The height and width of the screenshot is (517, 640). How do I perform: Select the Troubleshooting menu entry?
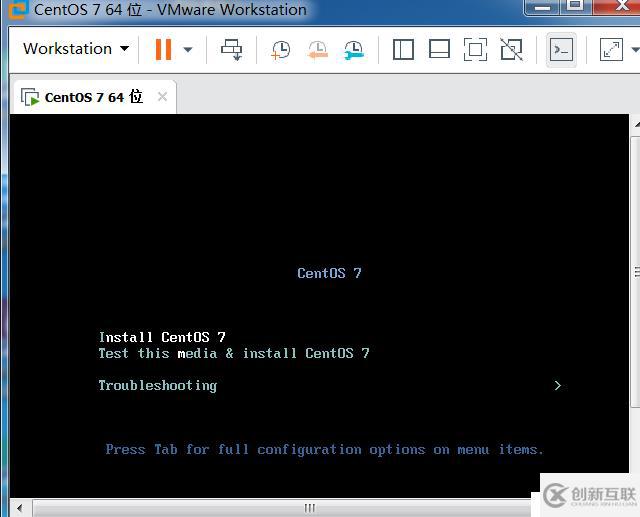pos(158,386)
